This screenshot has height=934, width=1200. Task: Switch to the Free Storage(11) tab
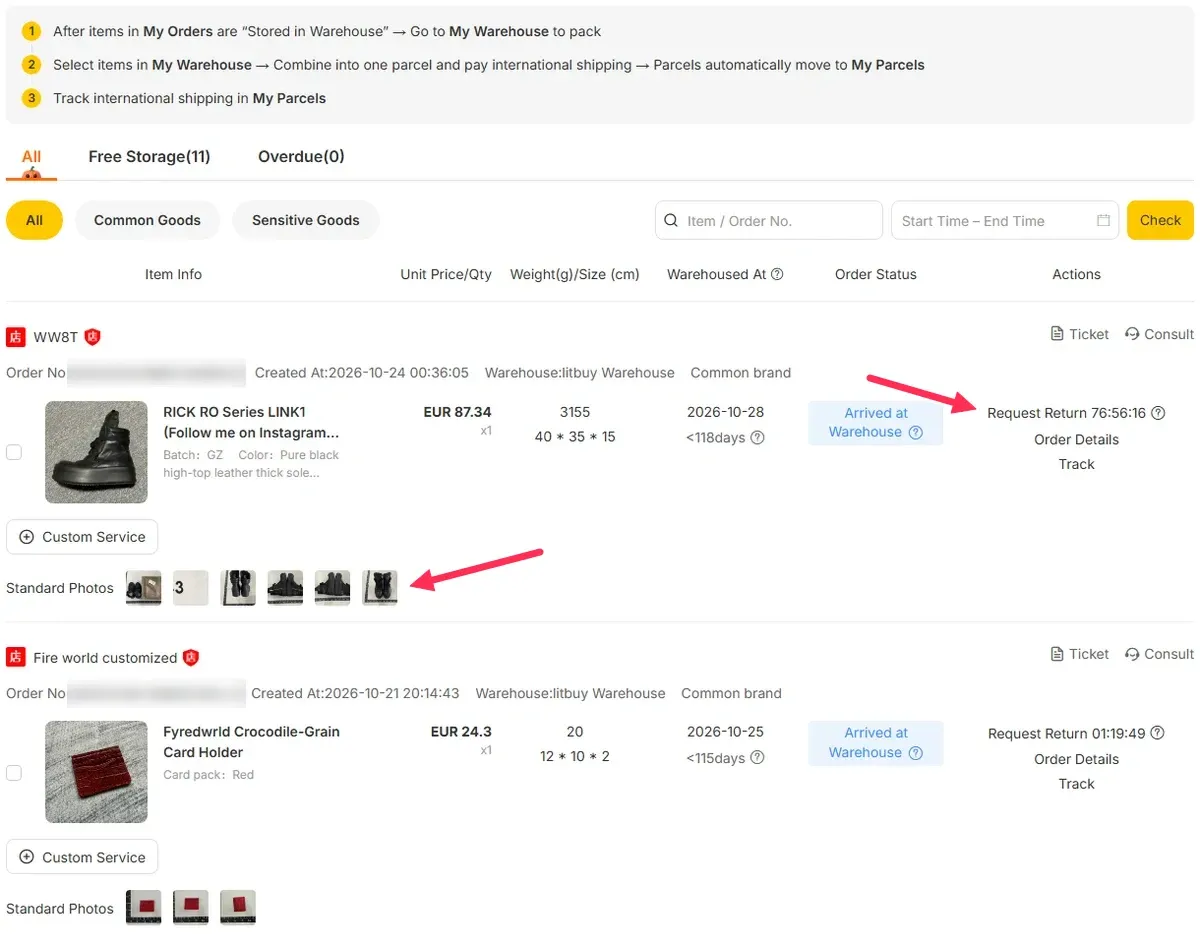pos(149,157)
